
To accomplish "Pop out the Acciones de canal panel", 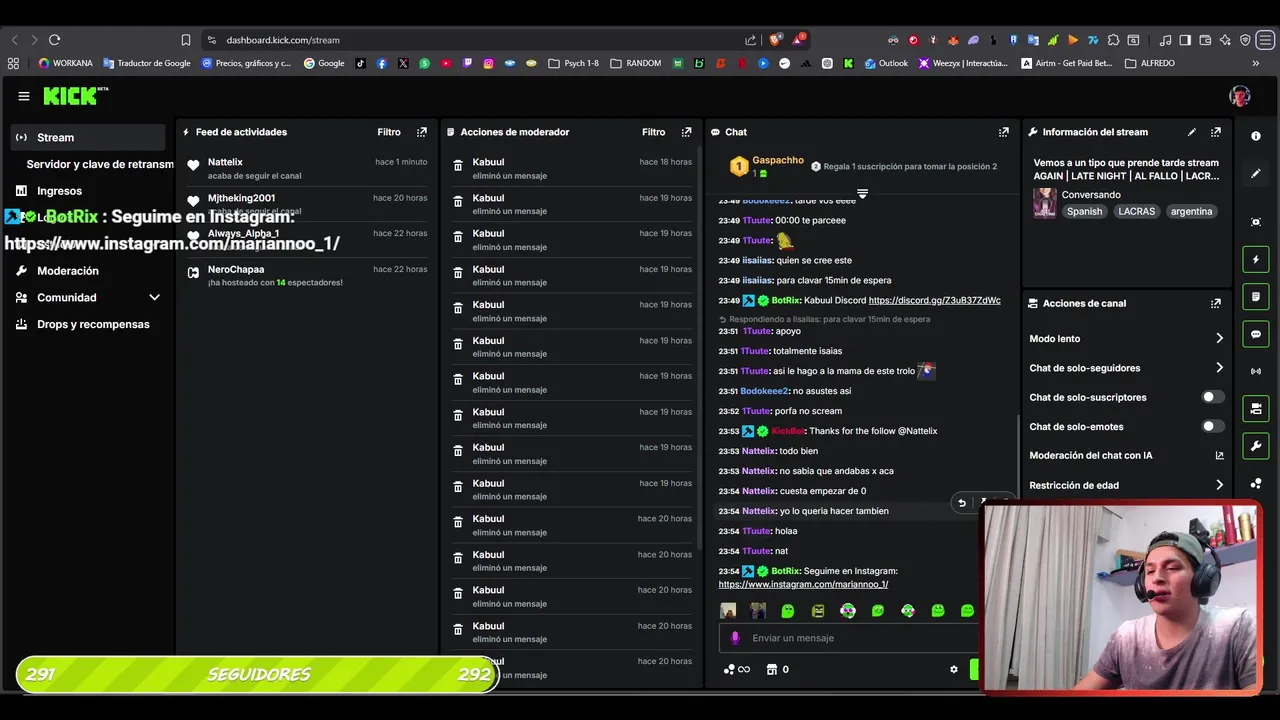I will point(1216,303).
